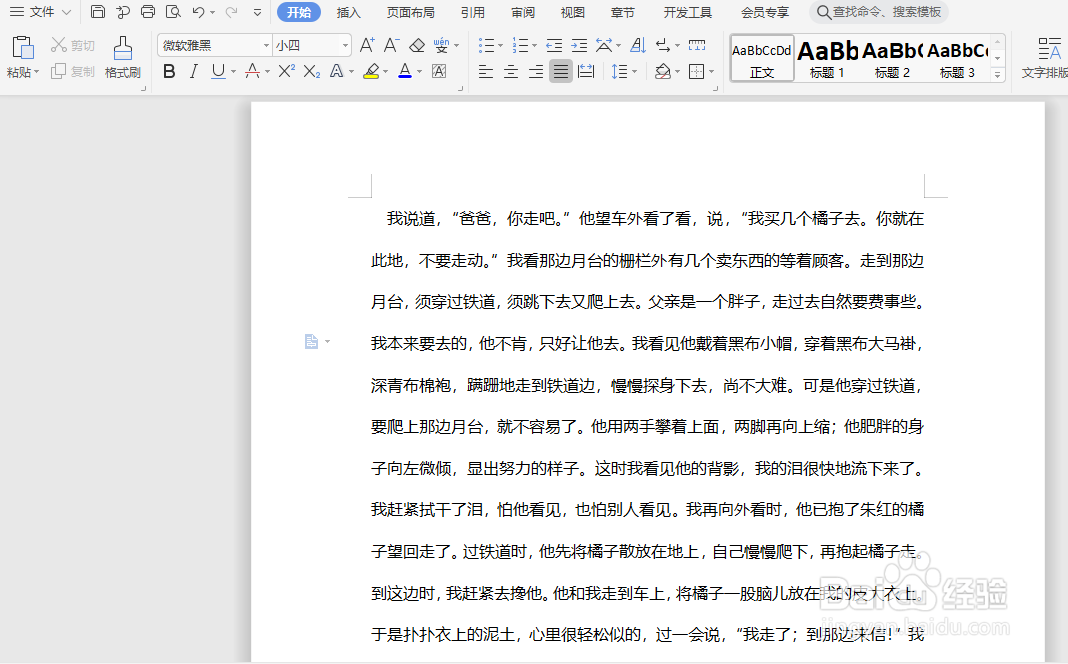Set center alignment
This screenshot has width=1068, height=664.
[x=511, y=71]
